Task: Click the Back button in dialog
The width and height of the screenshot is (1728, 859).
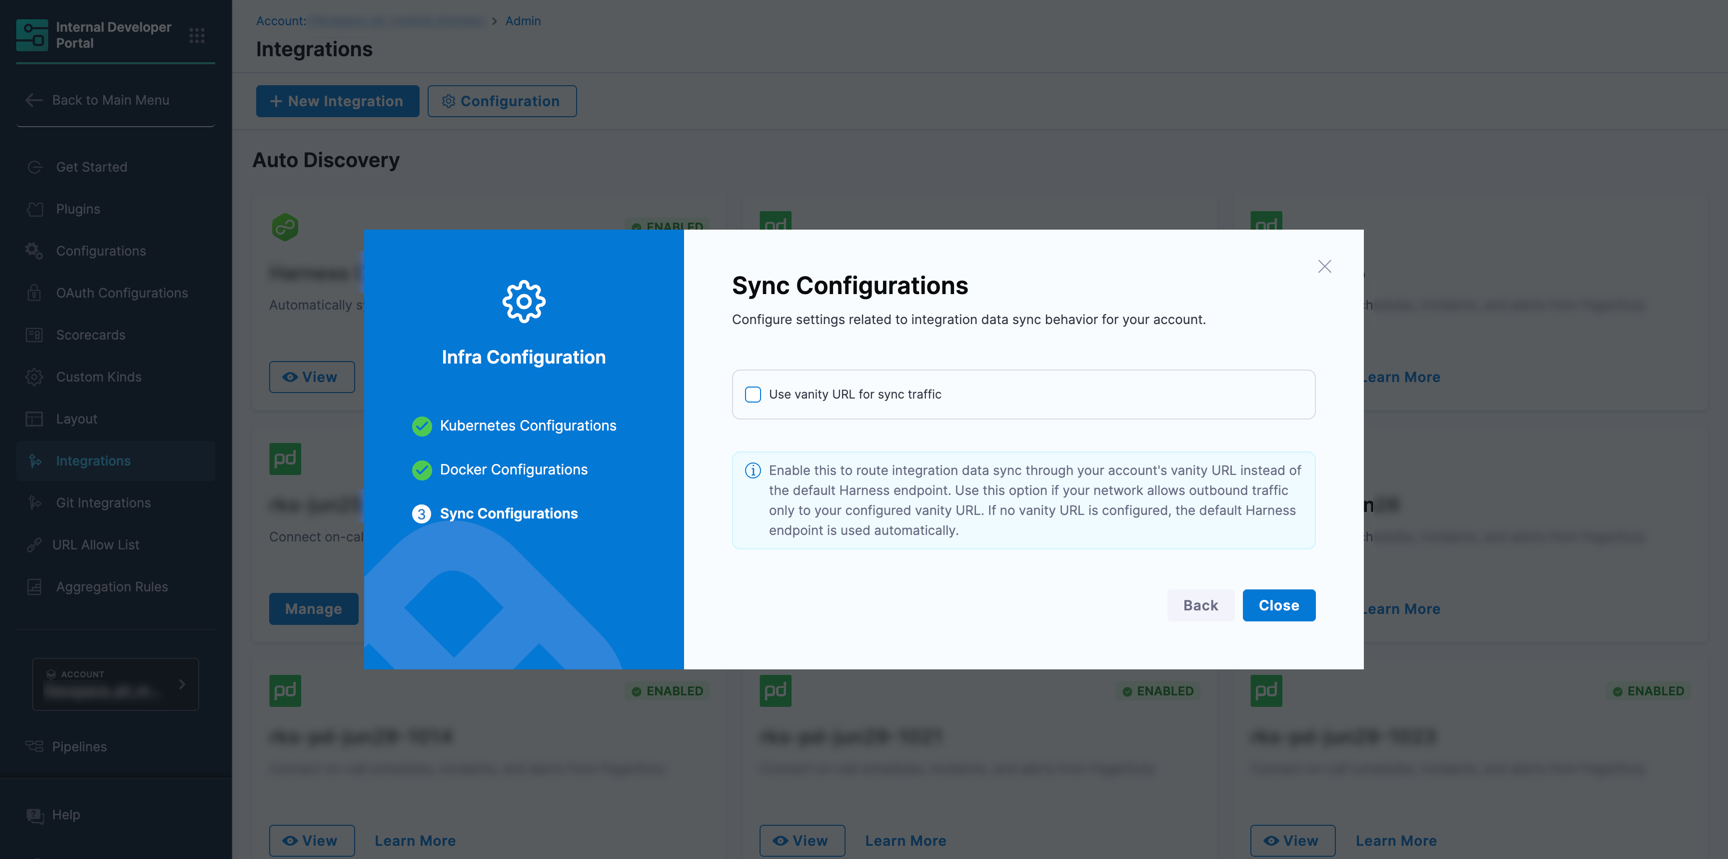Action: click(1200, 605)
